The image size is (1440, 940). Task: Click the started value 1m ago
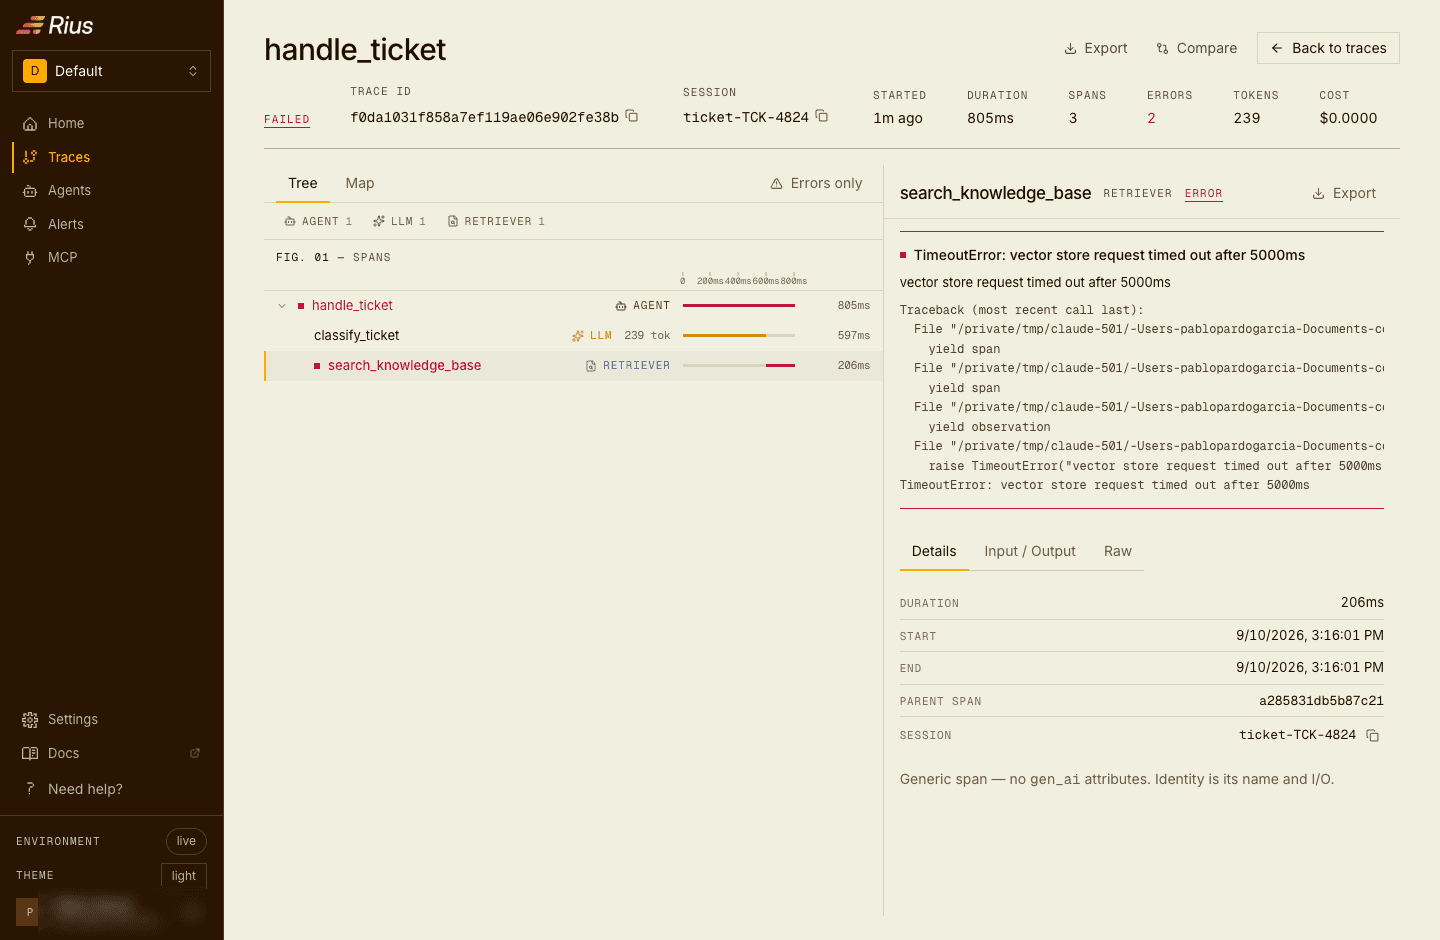(898, 118)
